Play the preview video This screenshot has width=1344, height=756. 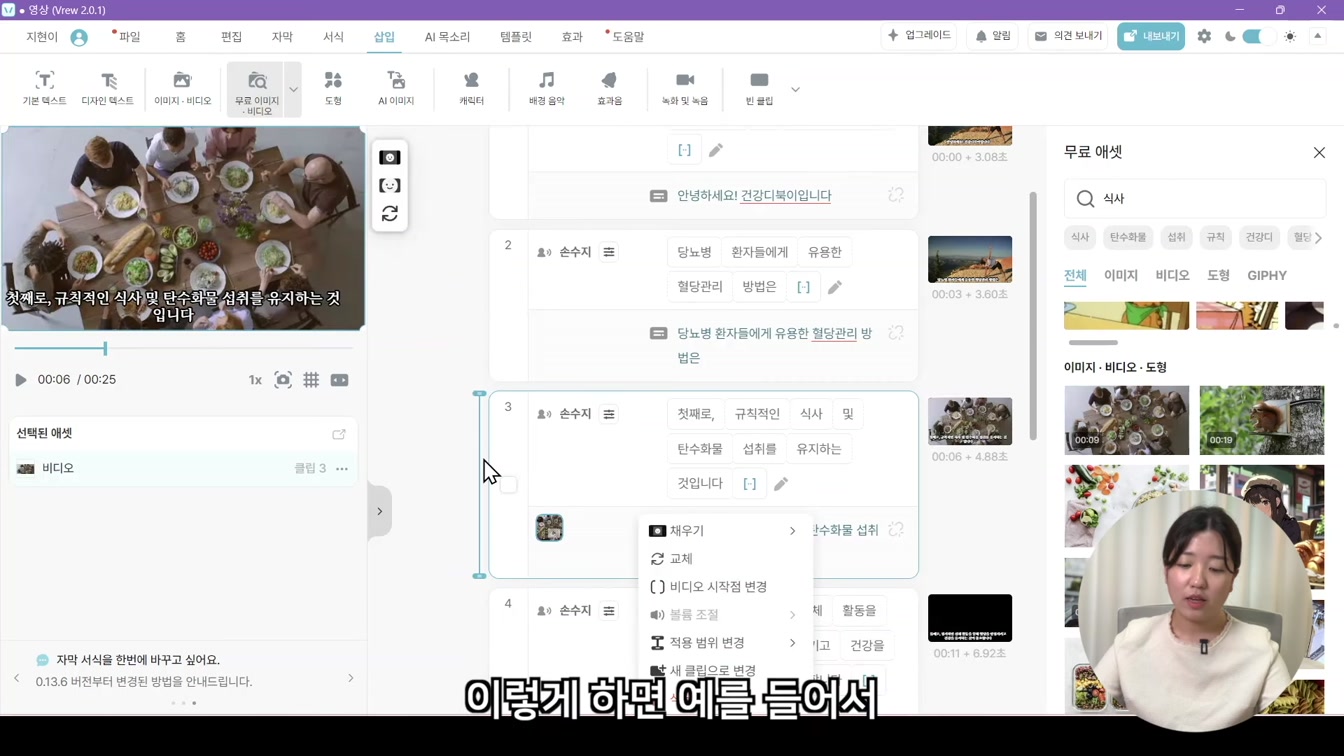click(x=20, y=380)
